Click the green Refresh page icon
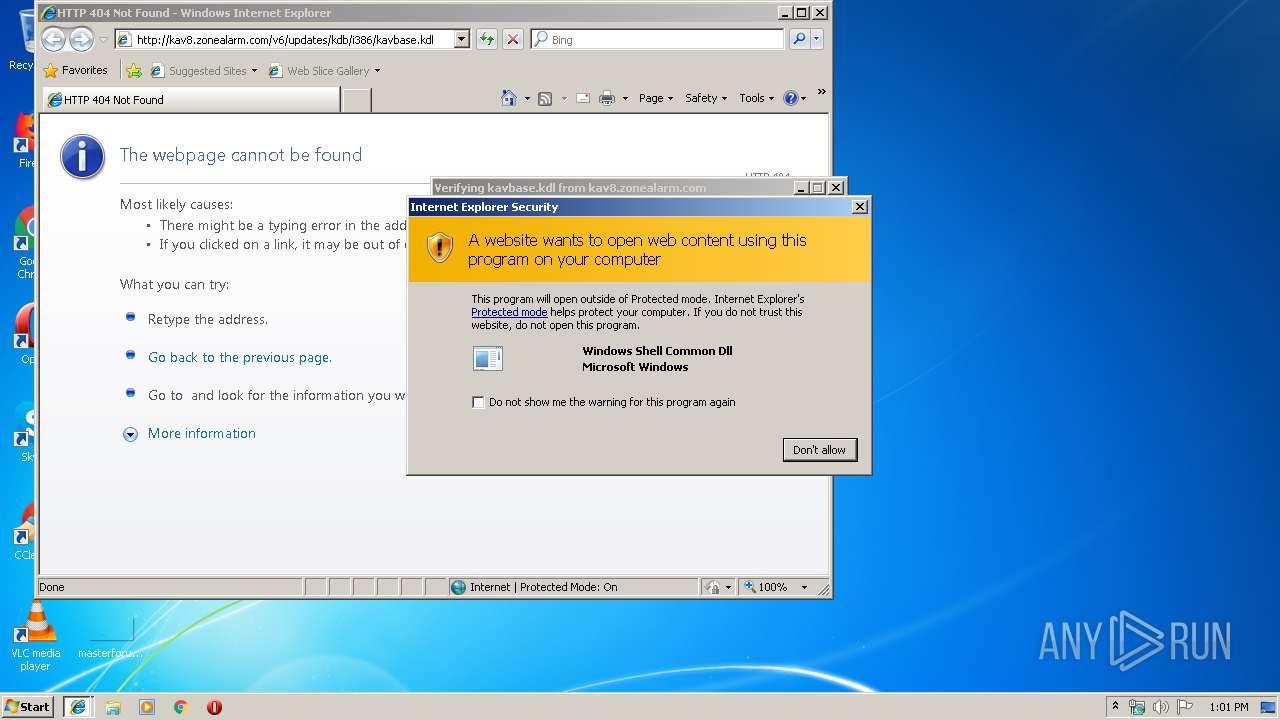The image size is (1280, 720). 487,39
